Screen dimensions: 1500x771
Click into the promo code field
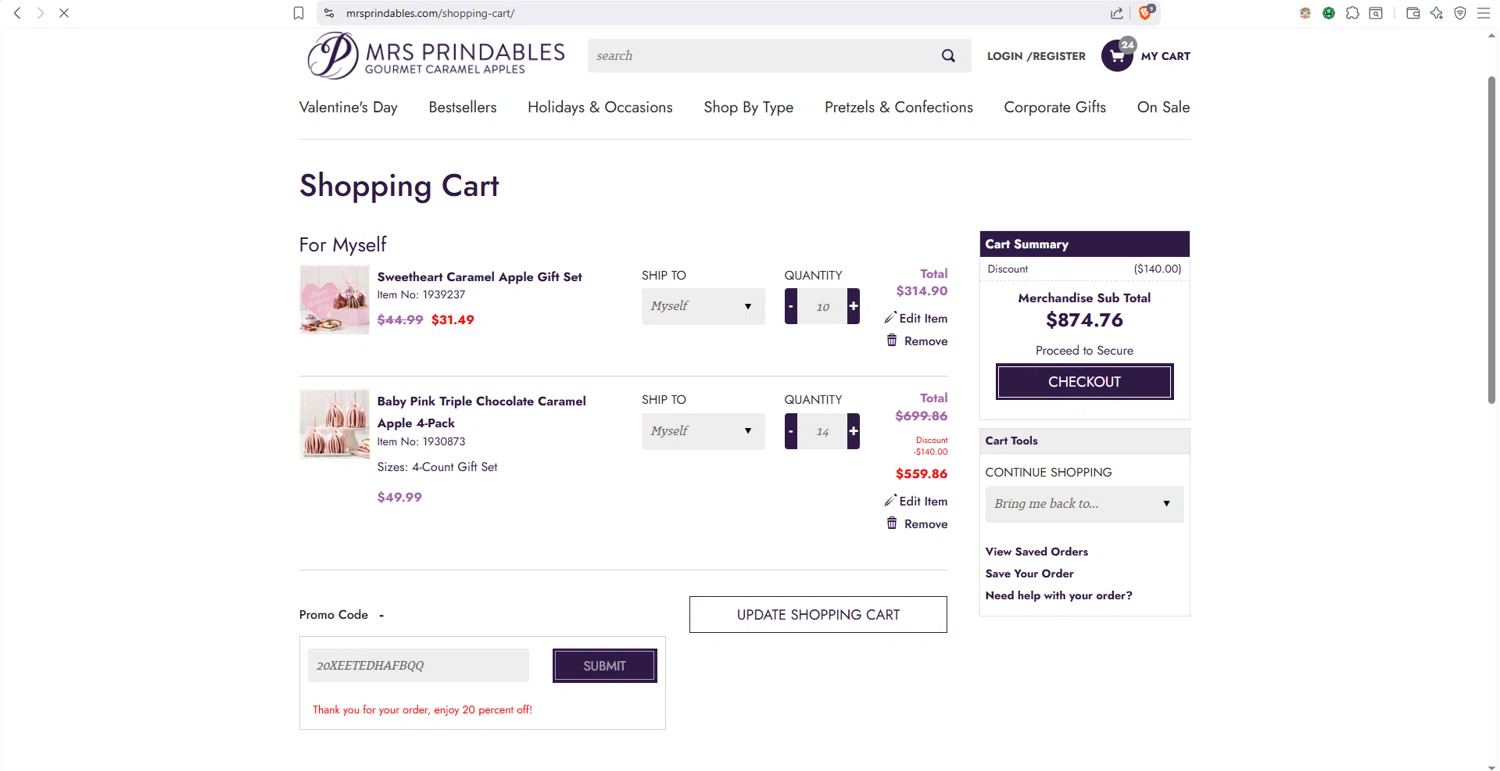pyautogui.click(x=418, y=665)
